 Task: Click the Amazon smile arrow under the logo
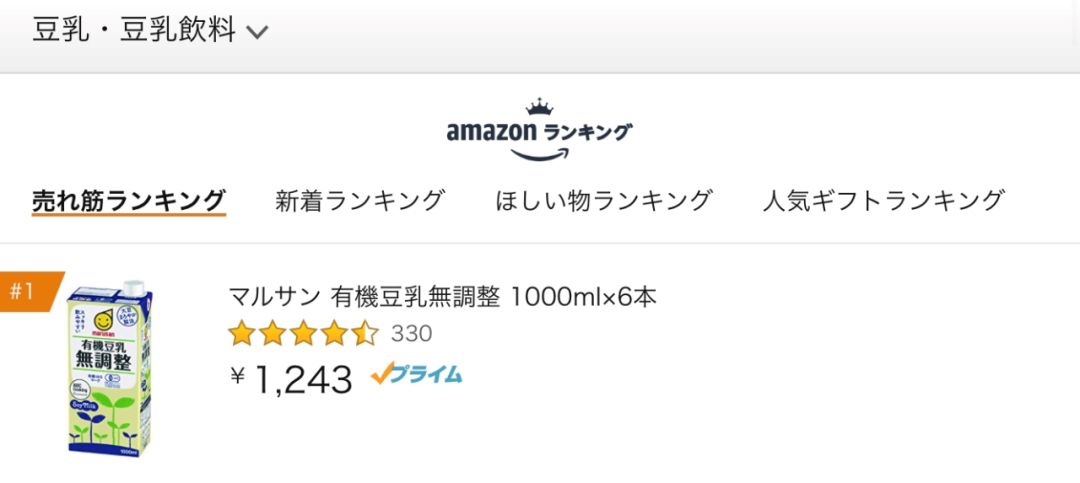click(539, 154)
